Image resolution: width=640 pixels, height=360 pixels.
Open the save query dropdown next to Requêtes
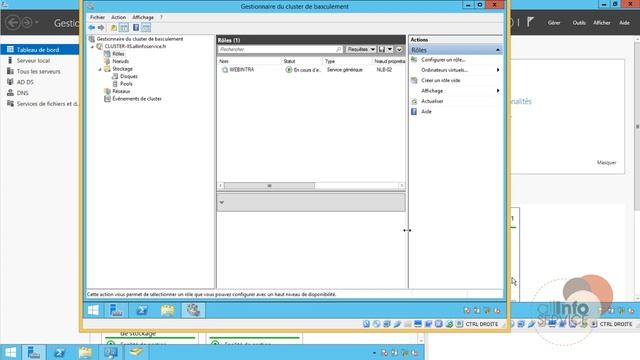click(x=390, y=49)
